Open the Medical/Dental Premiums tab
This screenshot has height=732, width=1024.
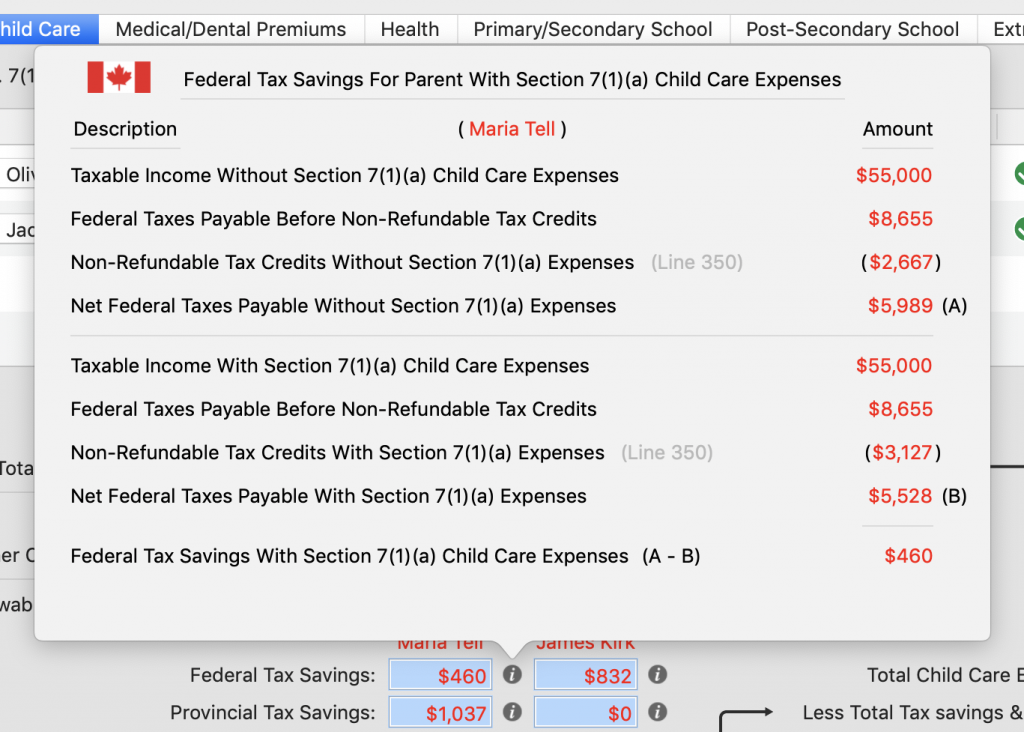coord(231,29)
